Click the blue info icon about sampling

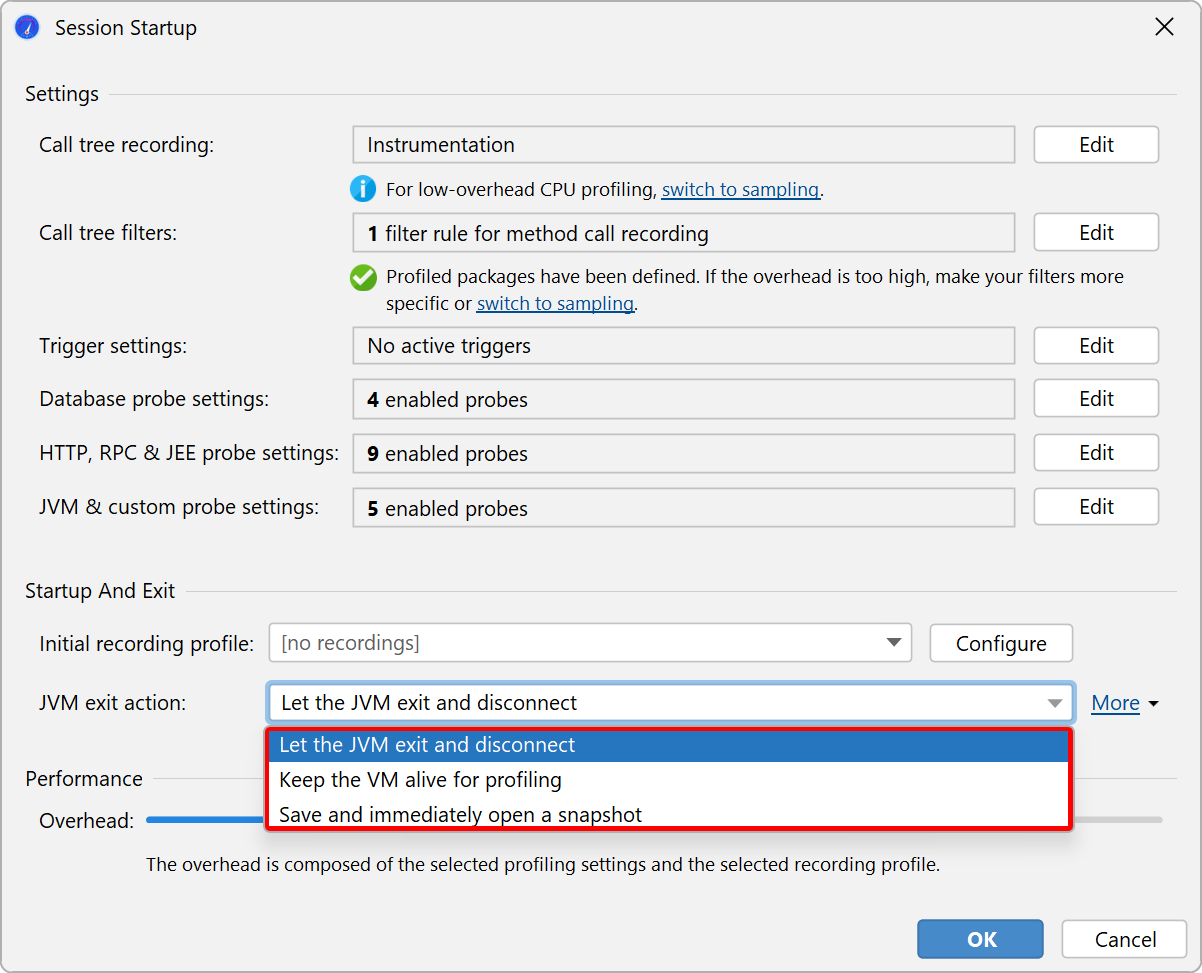click(x=362, y=189)
